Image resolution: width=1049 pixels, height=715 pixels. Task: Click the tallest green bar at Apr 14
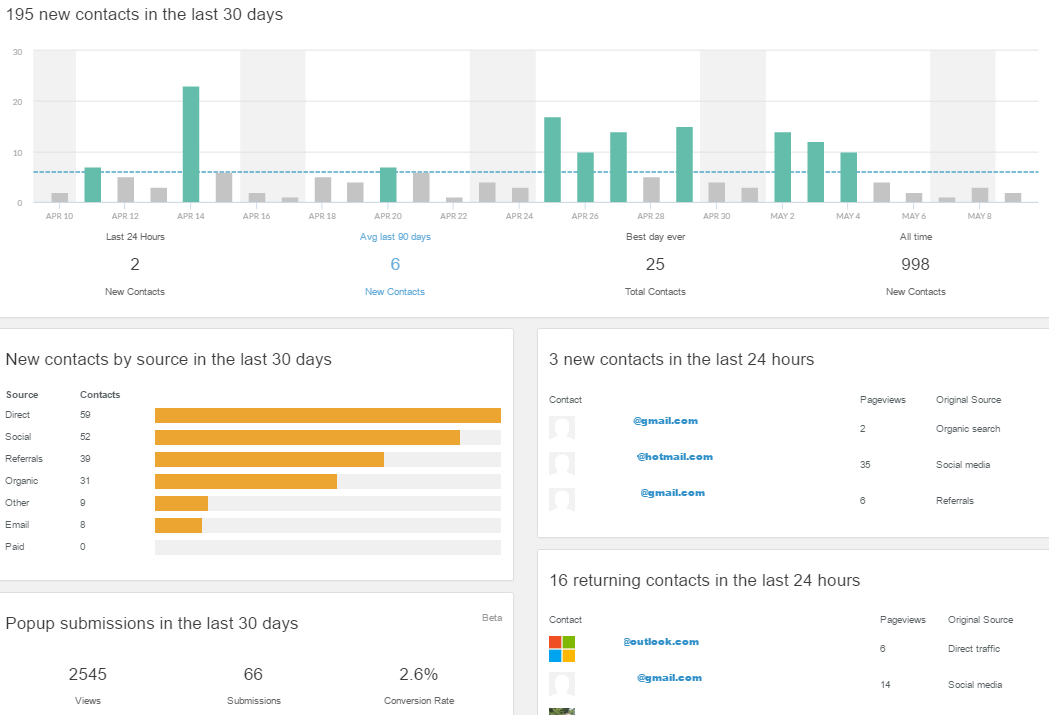pos(191,144)
